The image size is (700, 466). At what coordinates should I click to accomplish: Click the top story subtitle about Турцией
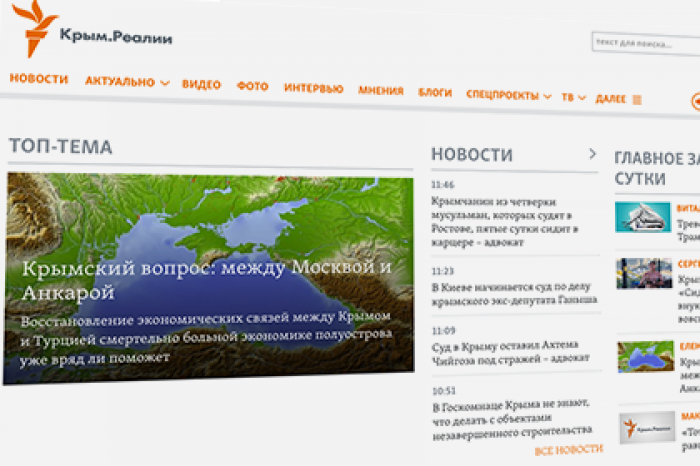coord(206,338)
